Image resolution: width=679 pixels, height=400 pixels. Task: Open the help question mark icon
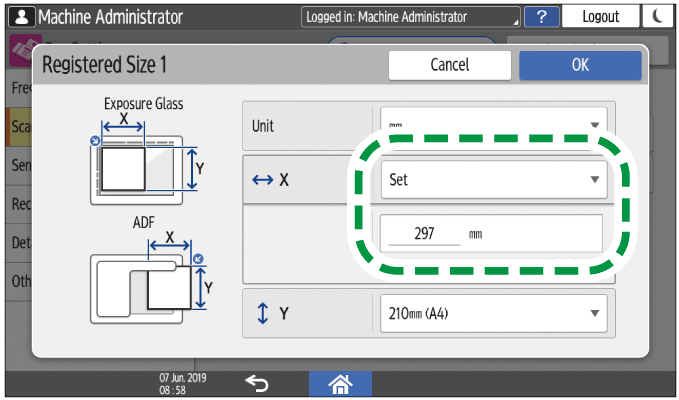[541, 16]
